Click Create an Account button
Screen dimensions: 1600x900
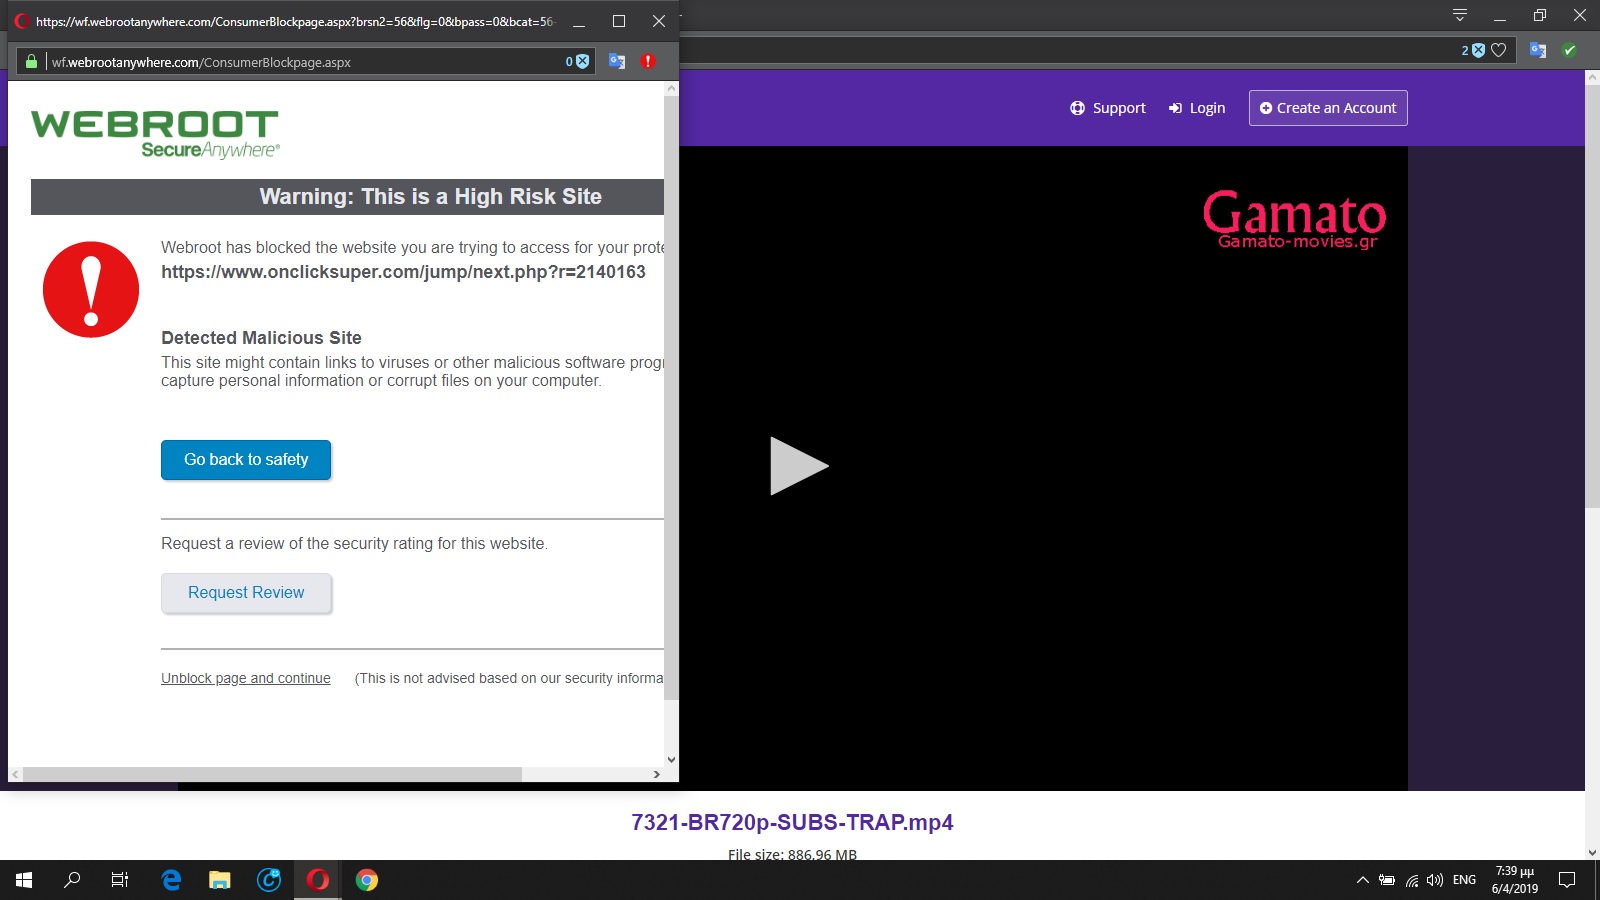pyautogui.click(x=1328, y=108)
